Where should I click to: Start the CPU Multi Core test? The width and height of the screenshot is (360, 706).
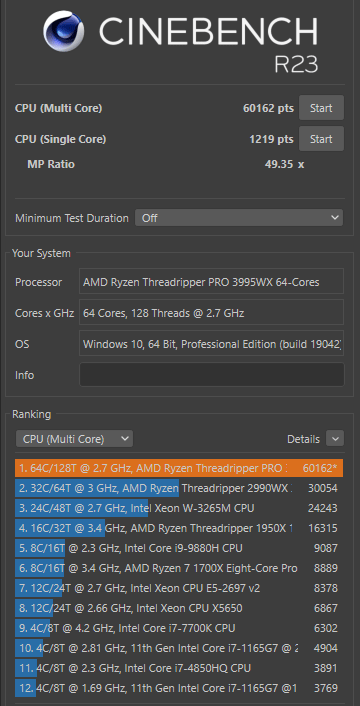321,108
